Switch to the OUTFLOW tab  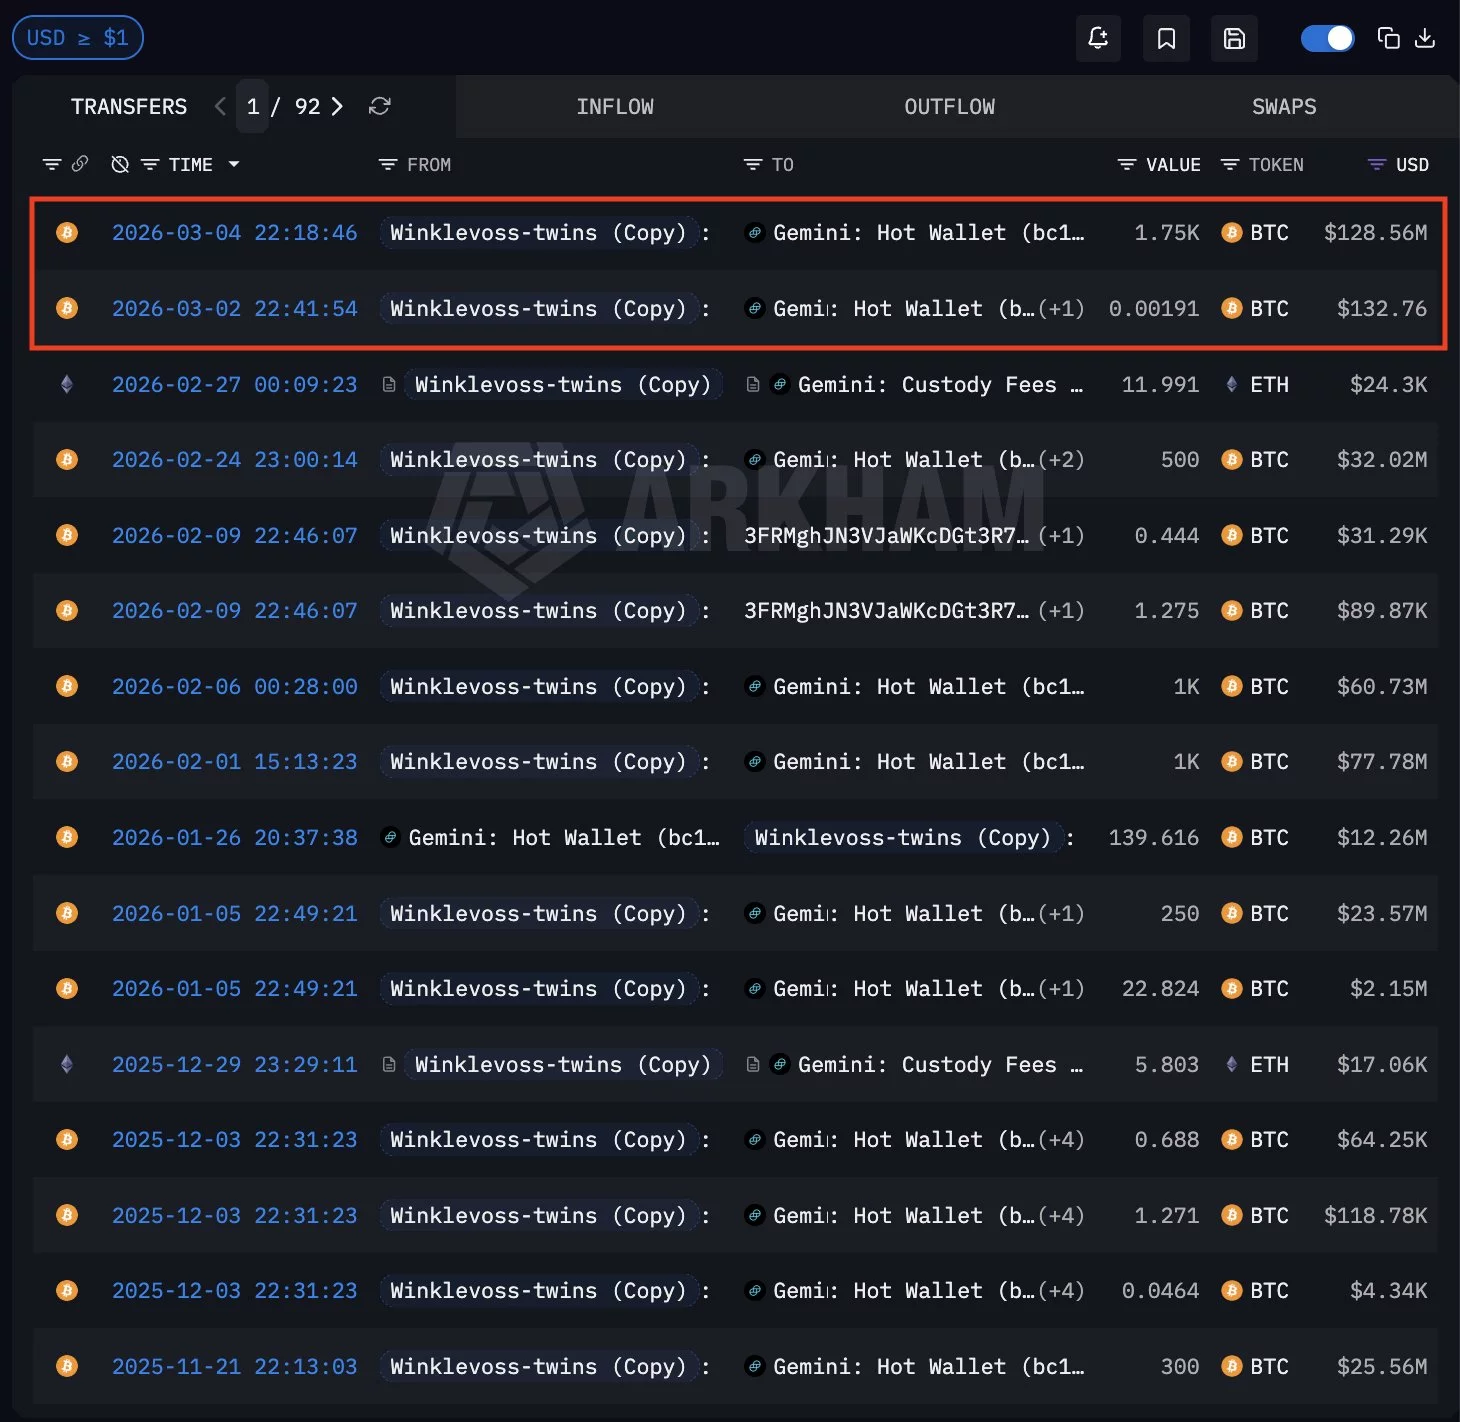click(x=949, y=106)
